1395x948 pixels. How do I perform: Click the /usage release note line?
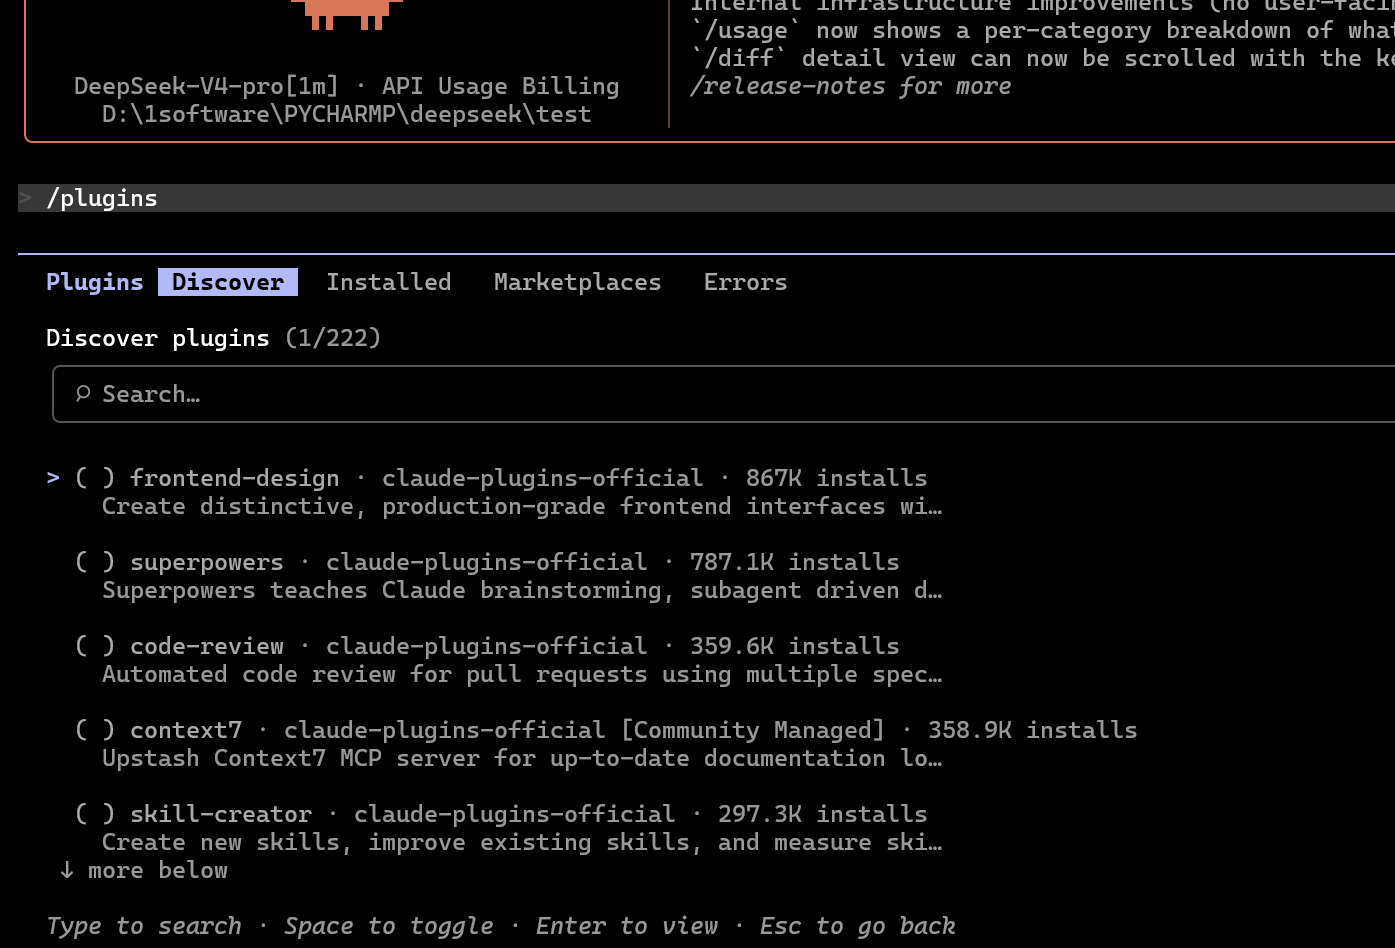click(x=1042, y=30)
